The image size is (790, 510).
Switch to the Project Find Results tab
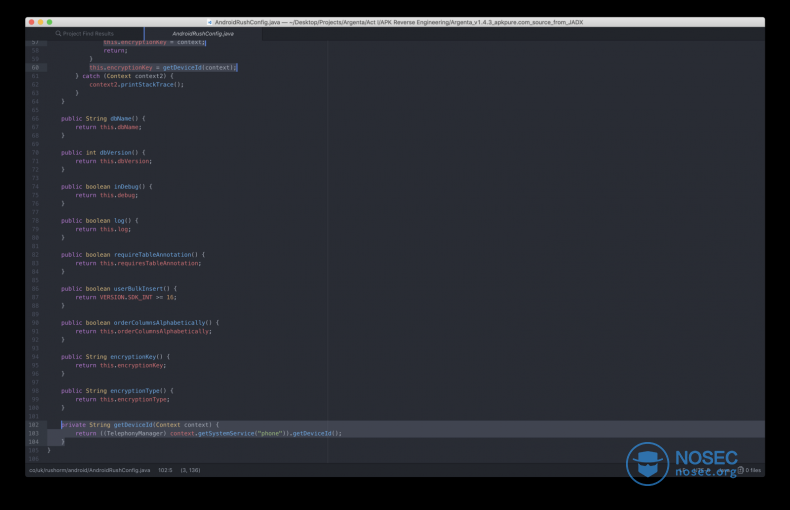(x=85, y=34)
